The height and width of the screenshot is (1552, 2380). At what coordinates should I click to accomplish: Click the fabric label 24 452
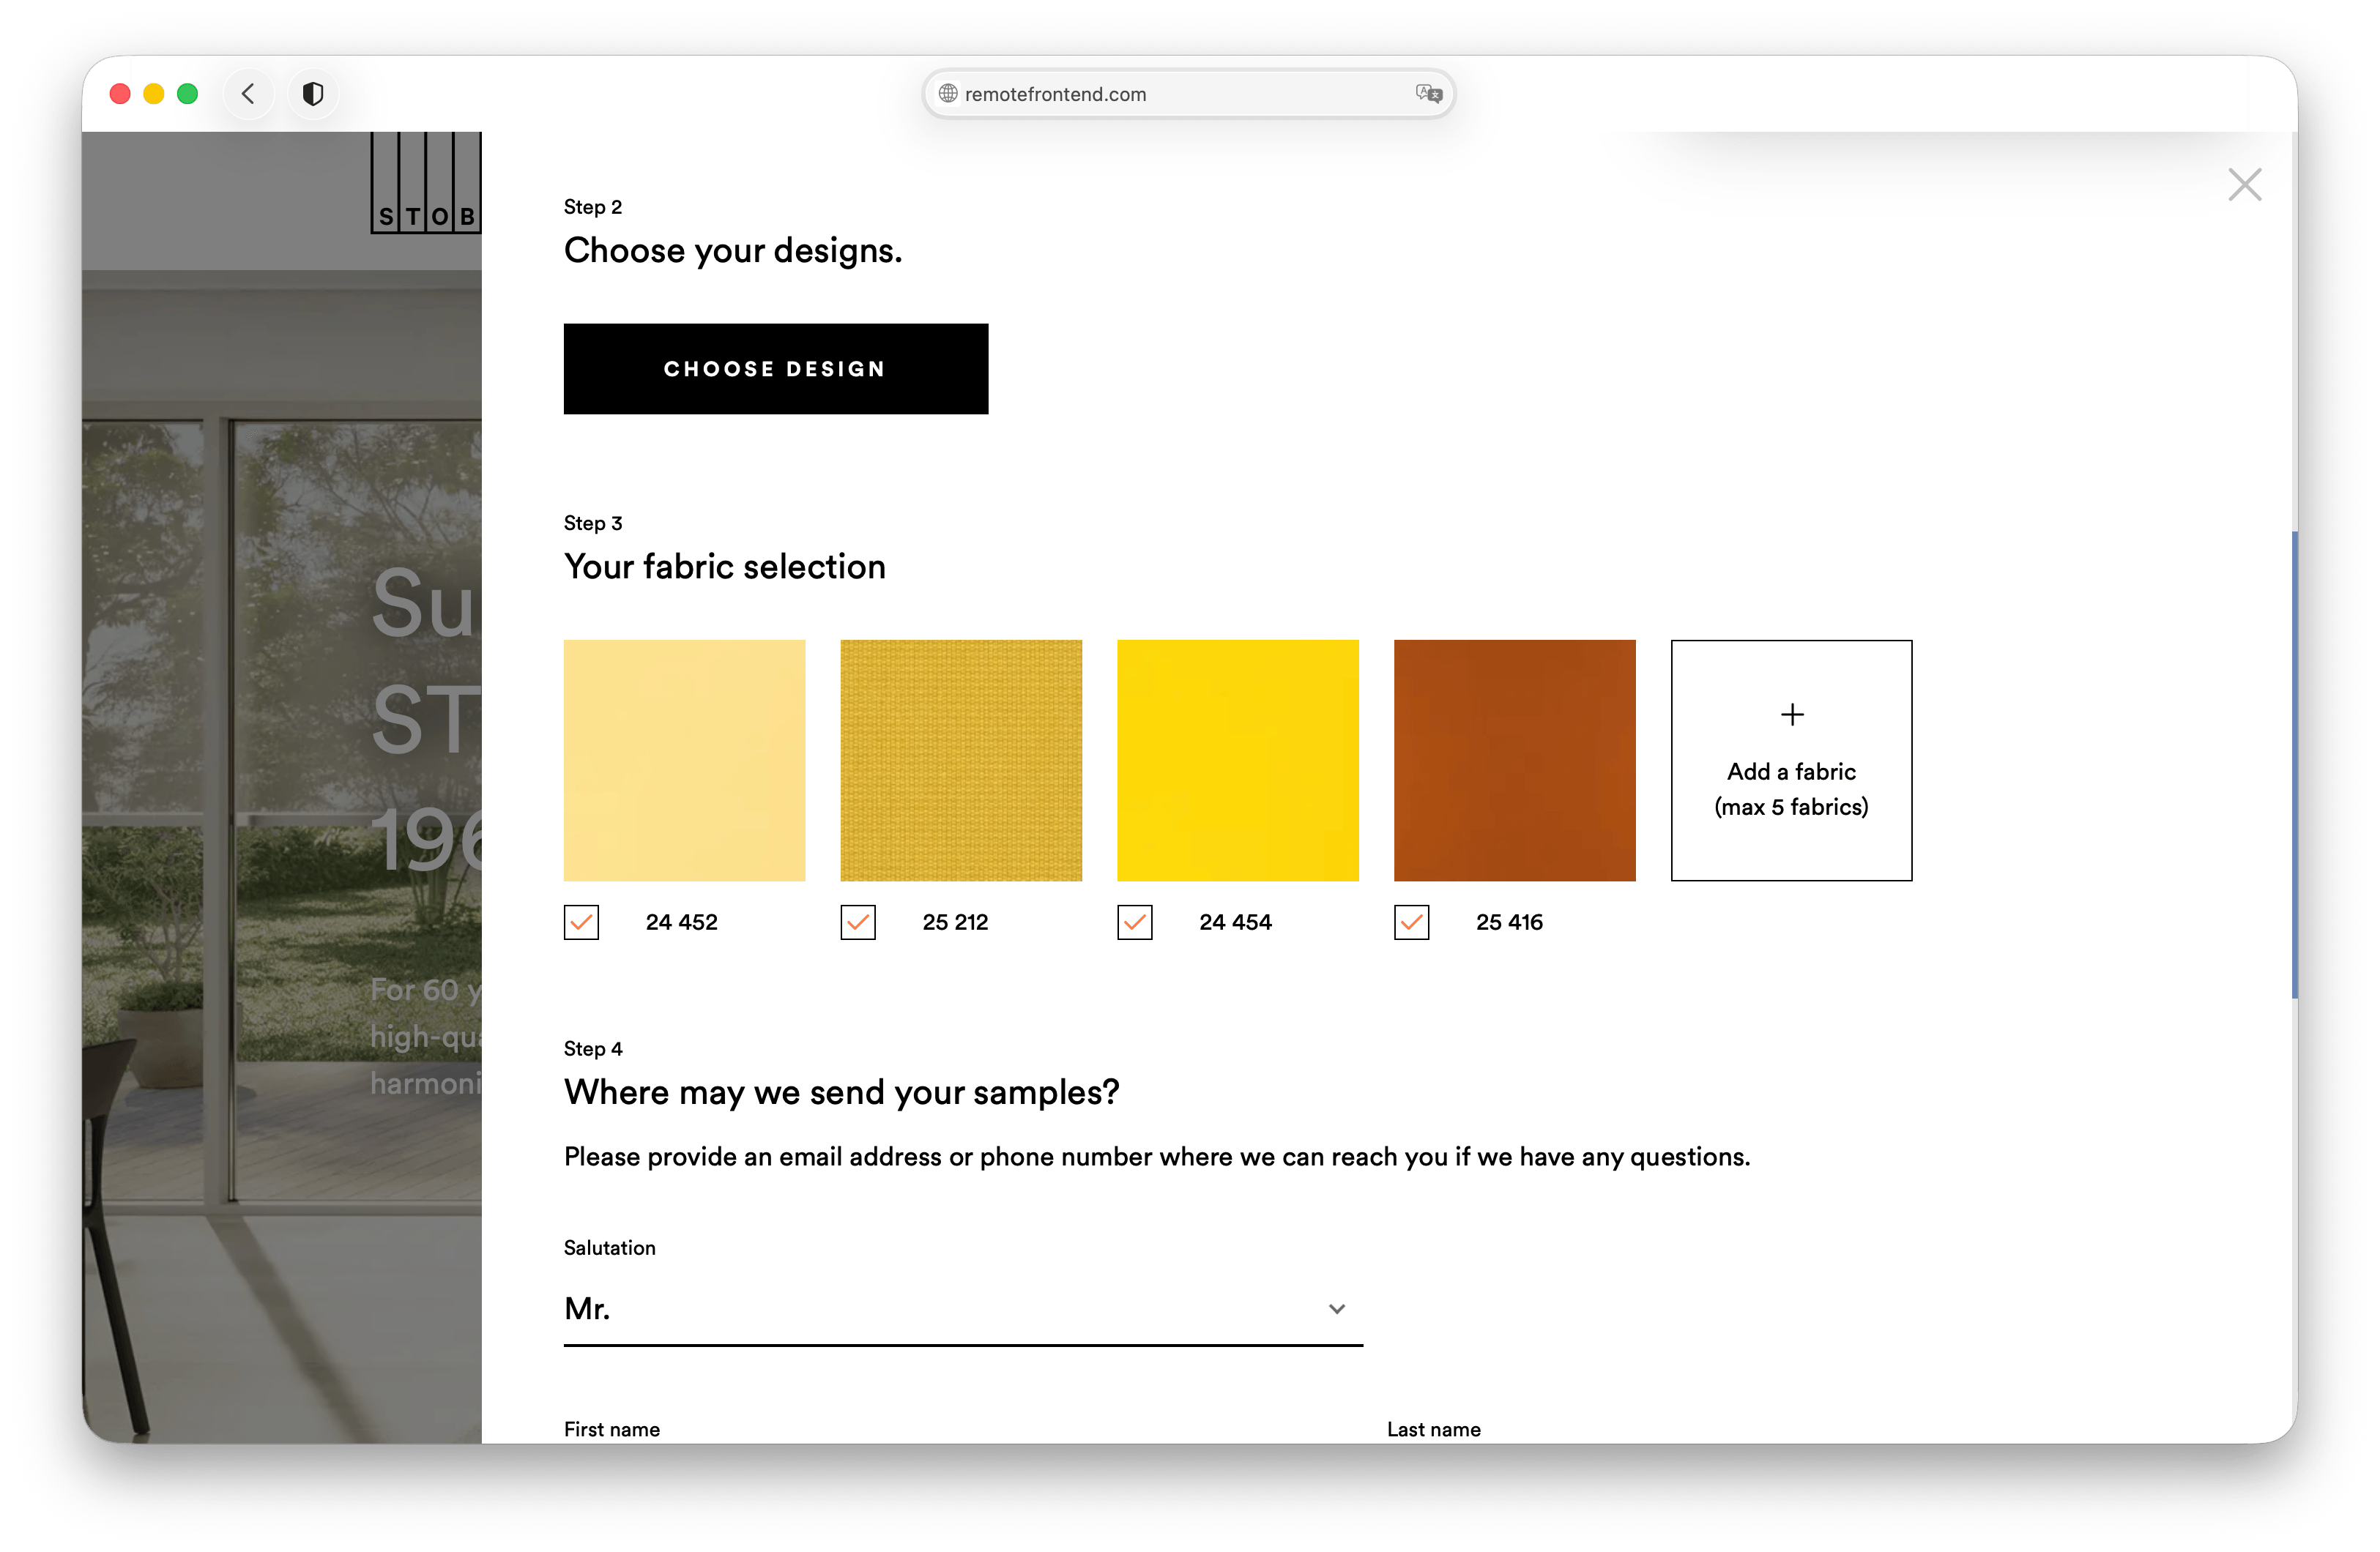(682, 922)
